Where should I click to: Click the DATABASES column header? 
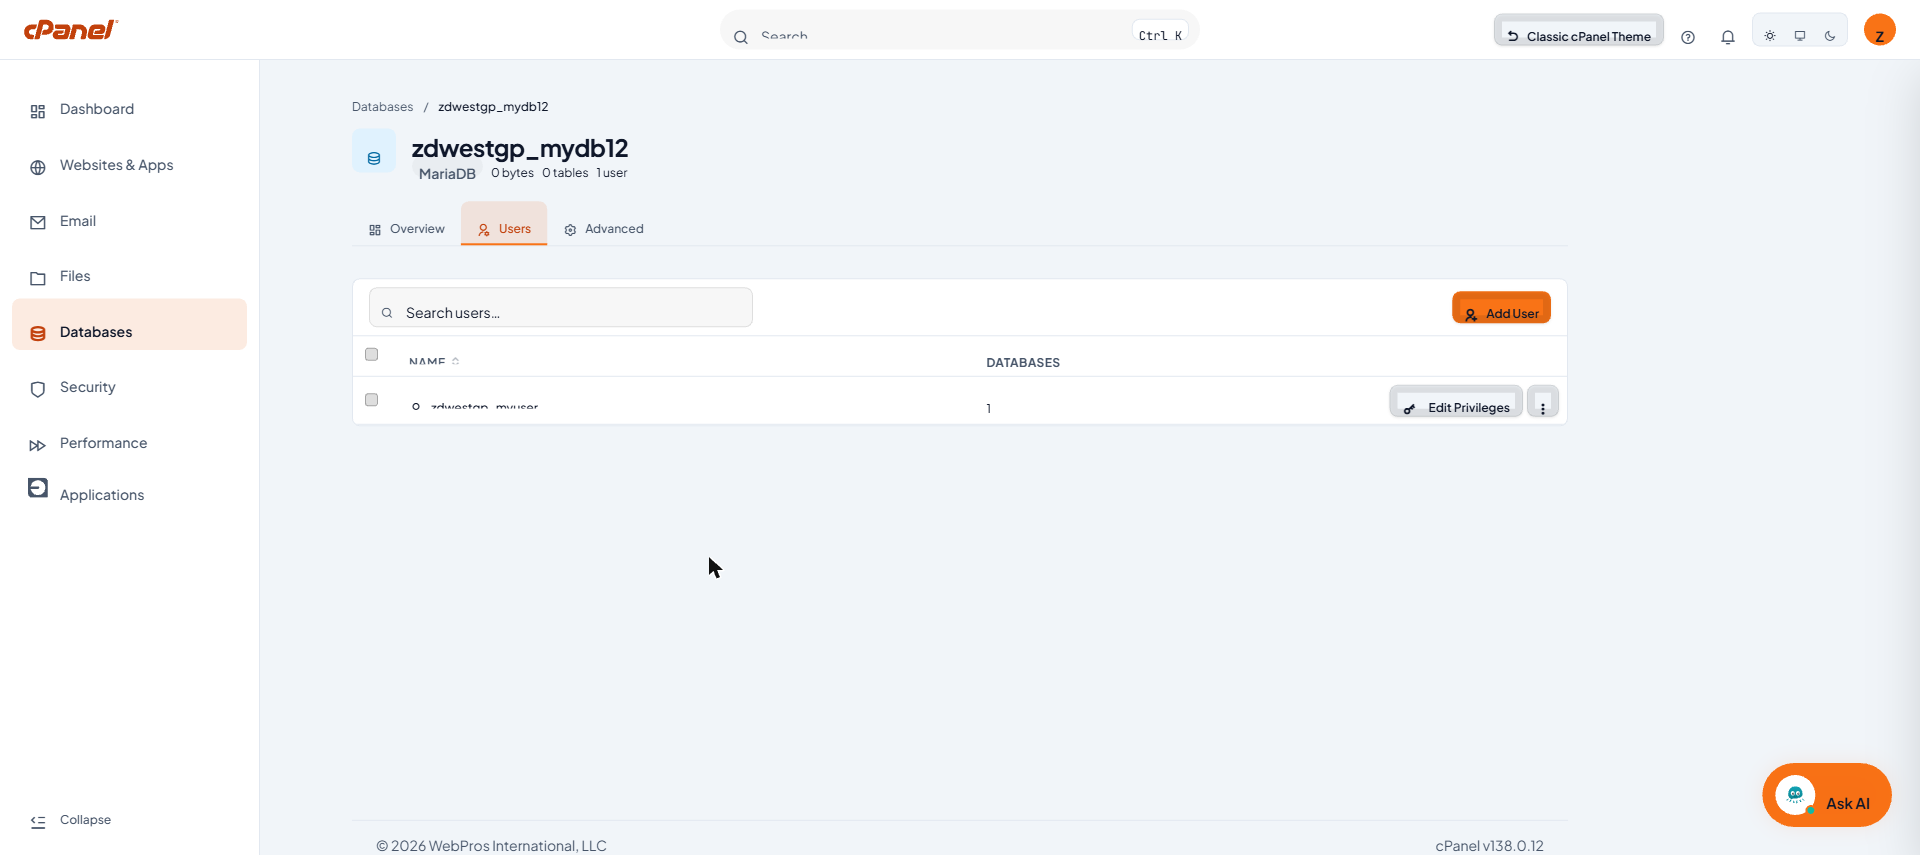(1023, 363)
